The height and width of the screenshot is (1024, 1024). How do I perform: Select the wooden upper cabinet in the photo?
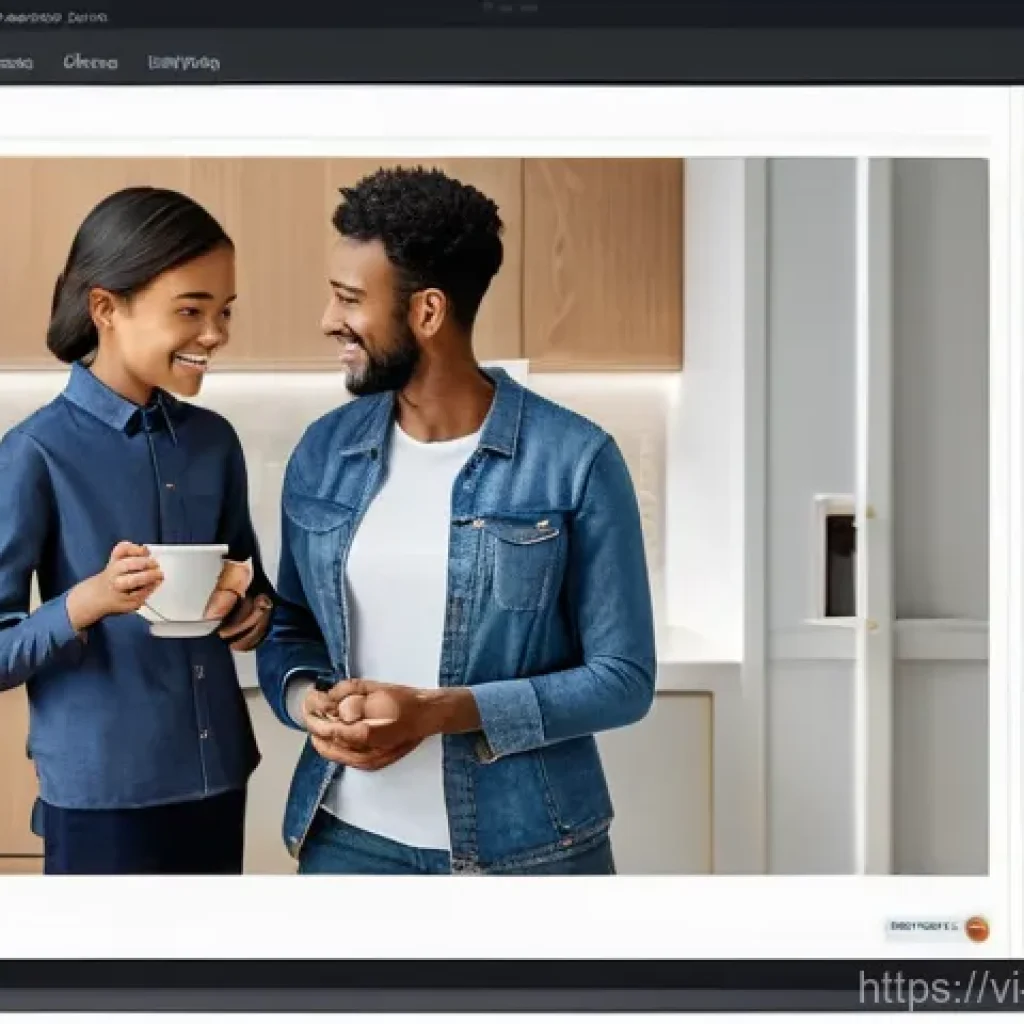click(602, 262)
